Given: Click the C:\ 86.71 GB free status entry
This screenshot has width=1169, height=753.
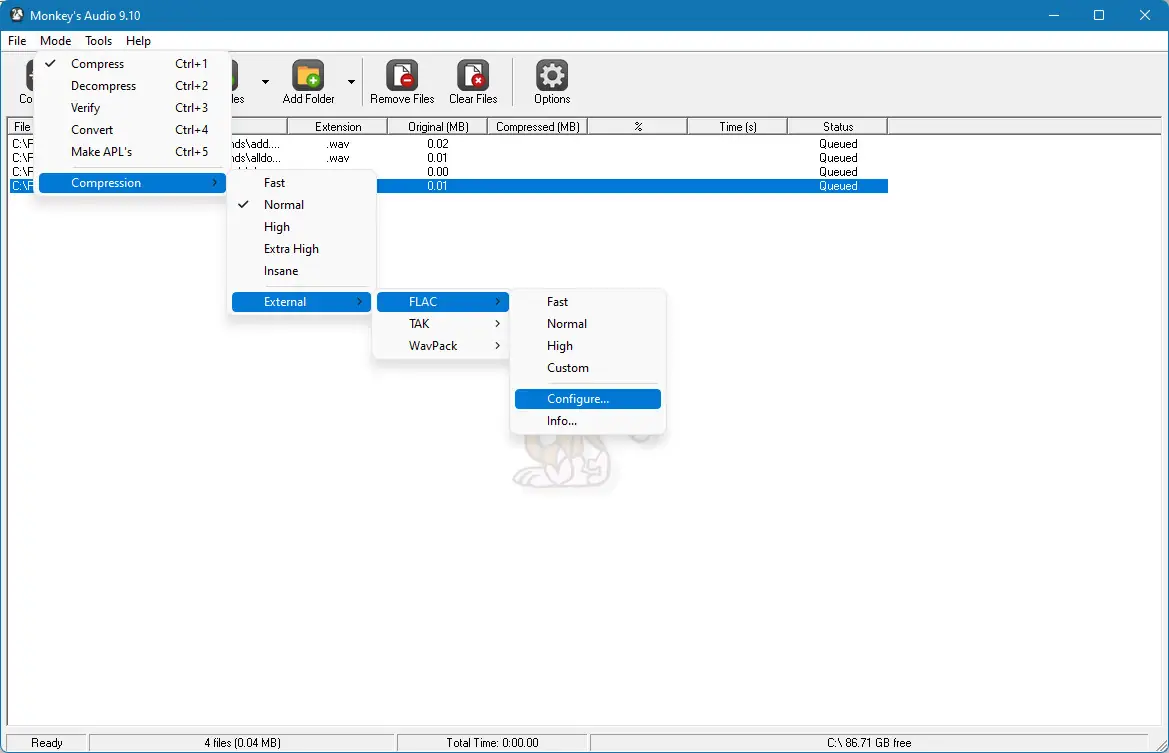Looking at the screenshot, I should (x=869, y=743).
